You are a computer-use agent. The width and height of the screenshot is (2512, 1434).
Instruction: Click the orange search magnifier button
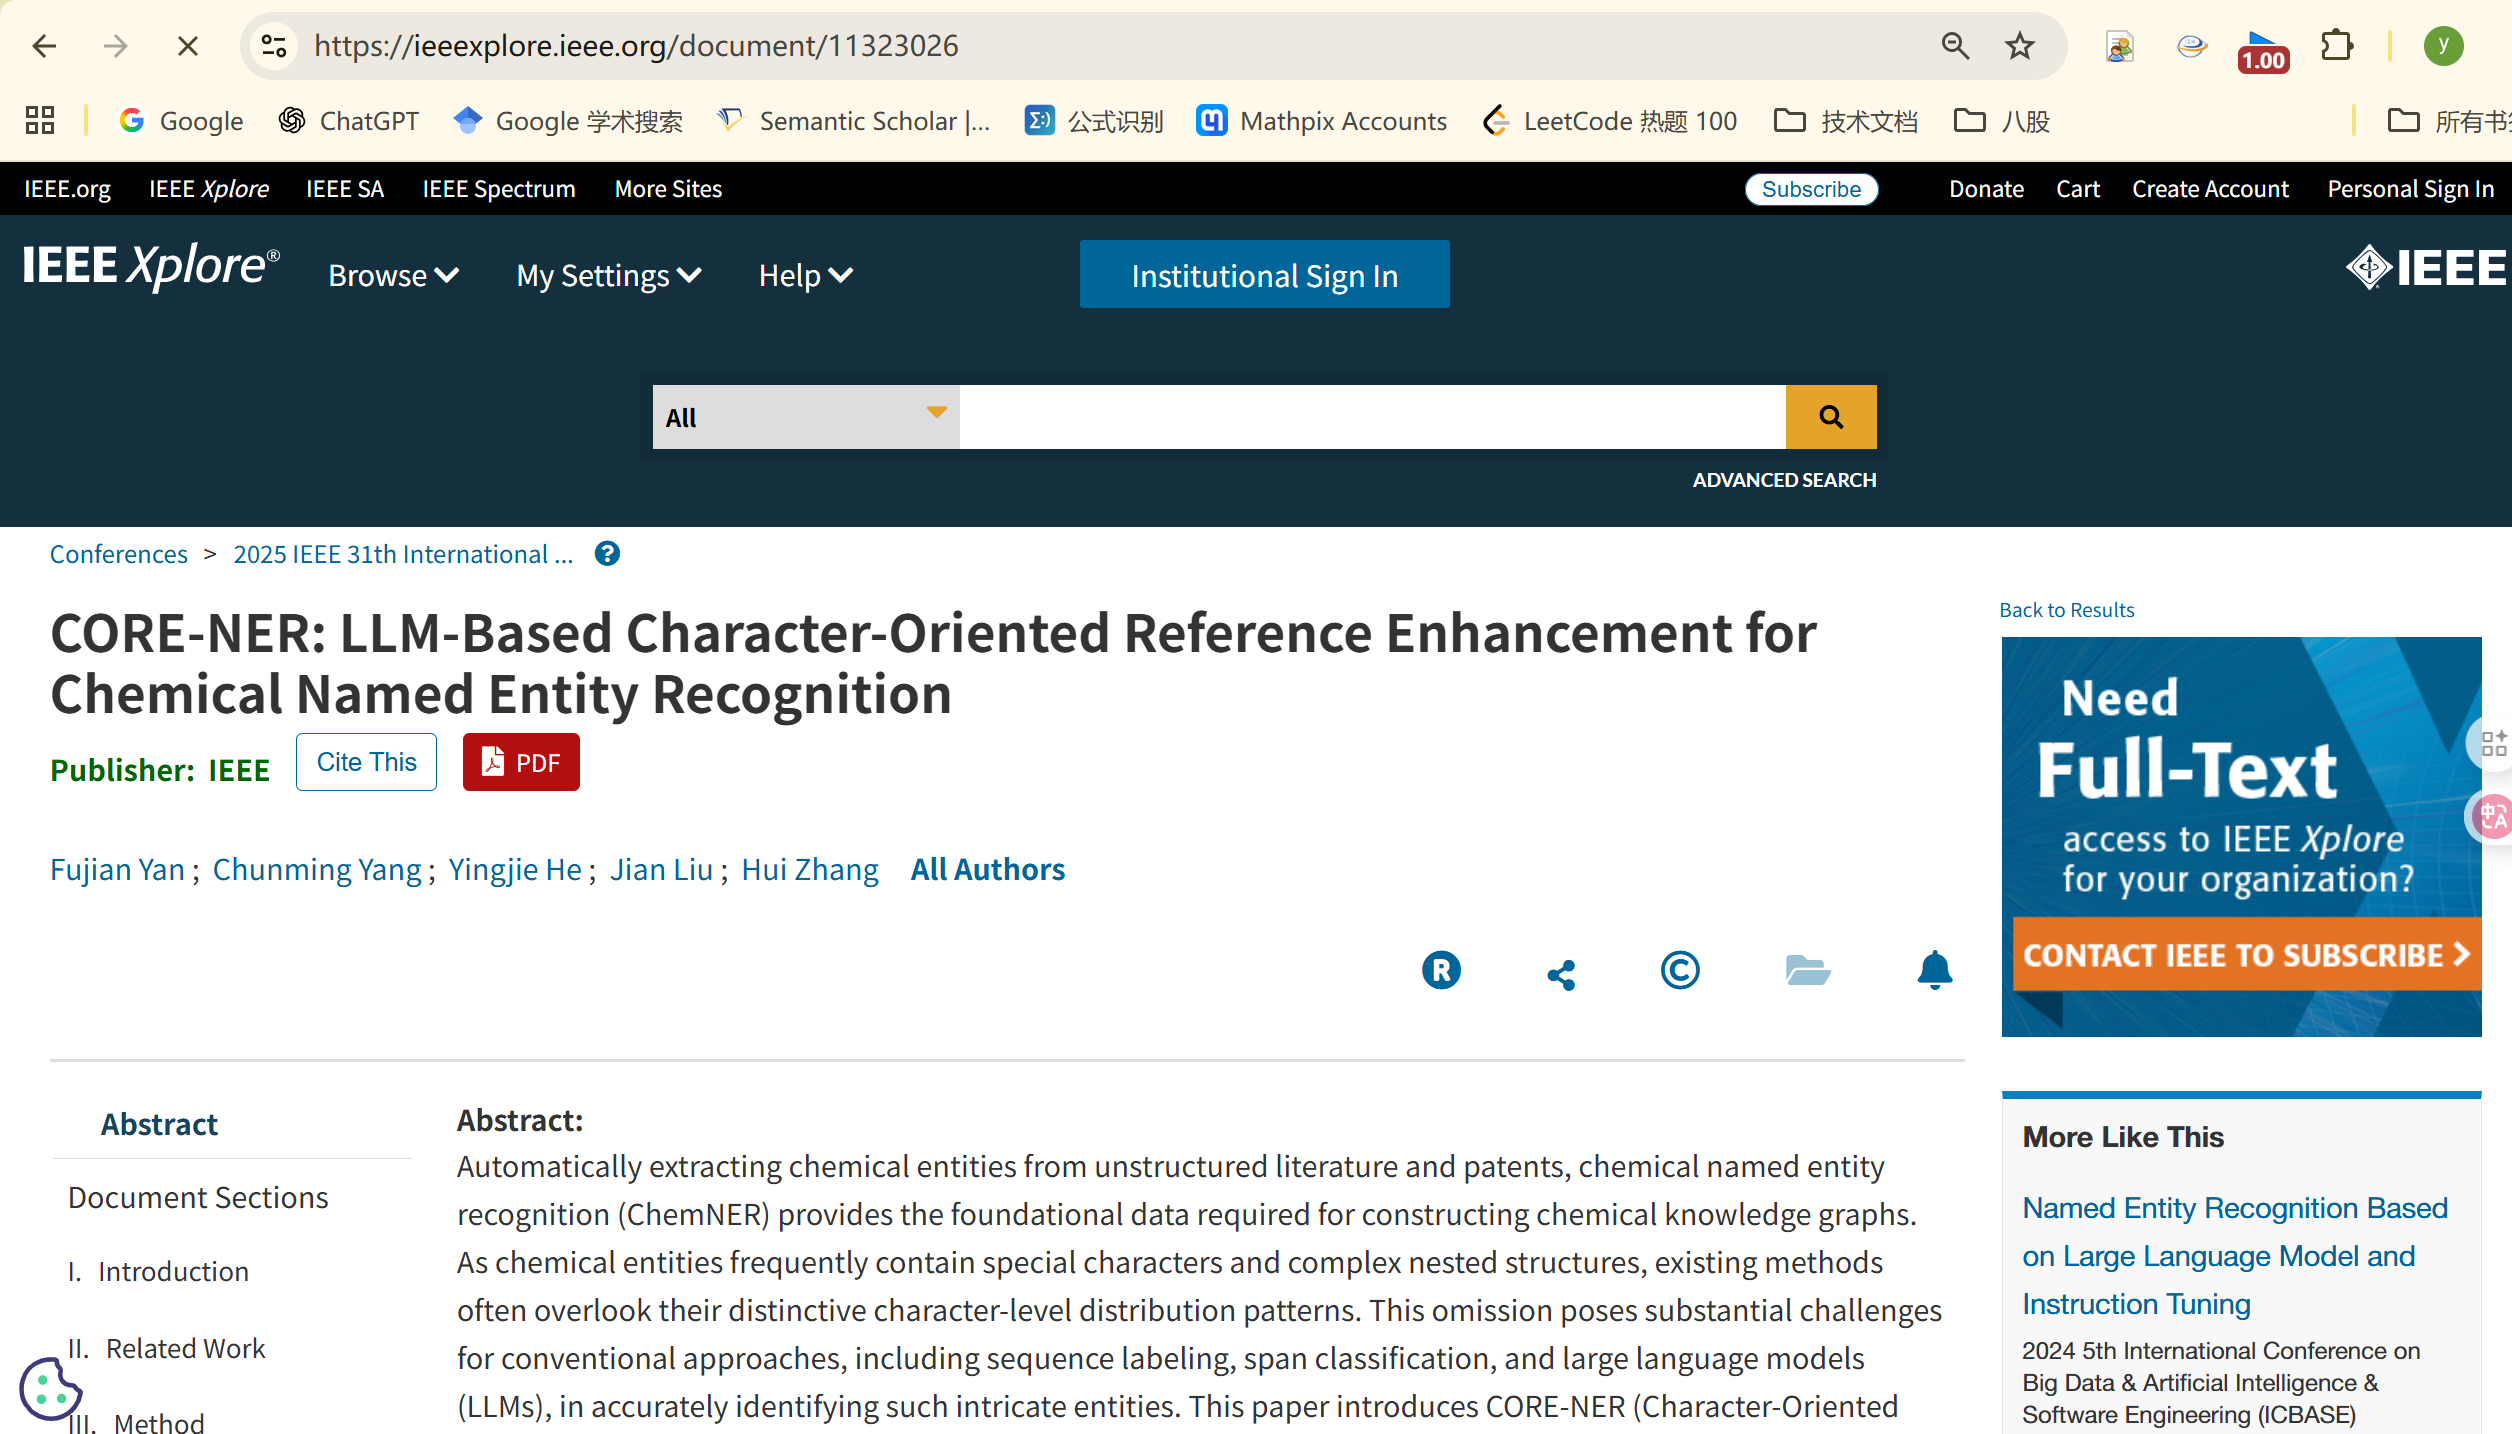[x=1831, y=417]
